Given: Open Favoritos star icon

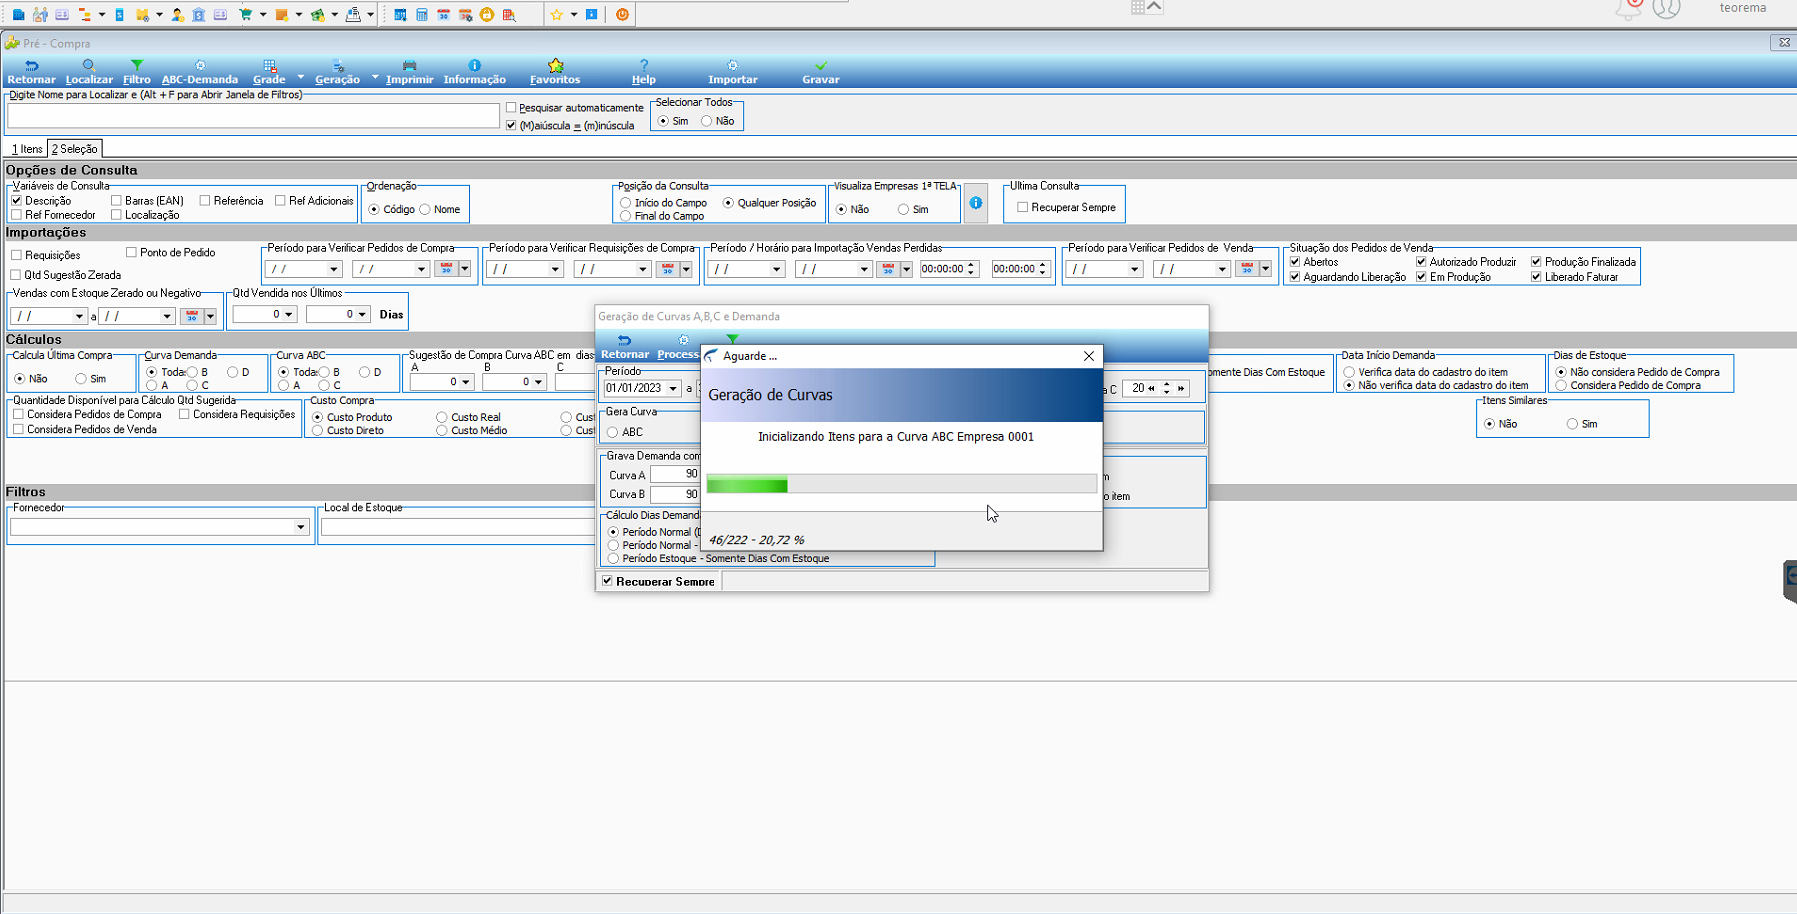Looking at the screenshot, I should point(555,66).
